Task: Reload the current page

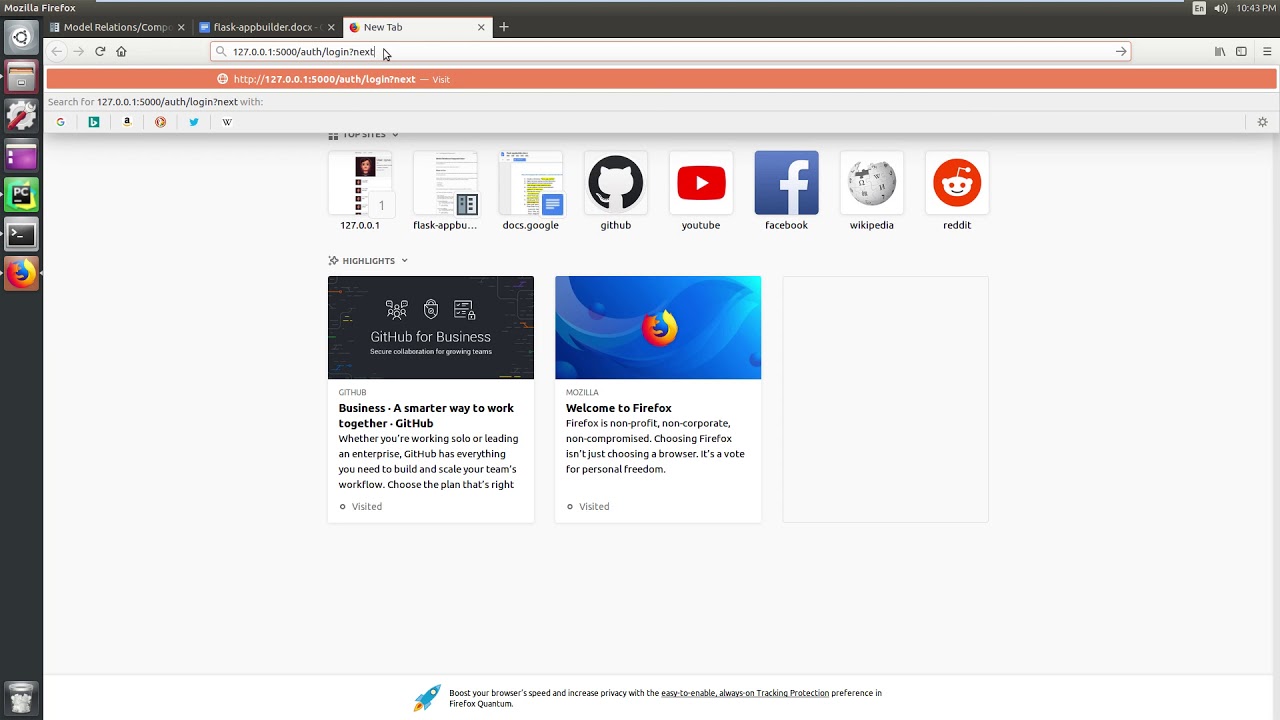Action: click(x=100, y=51)
